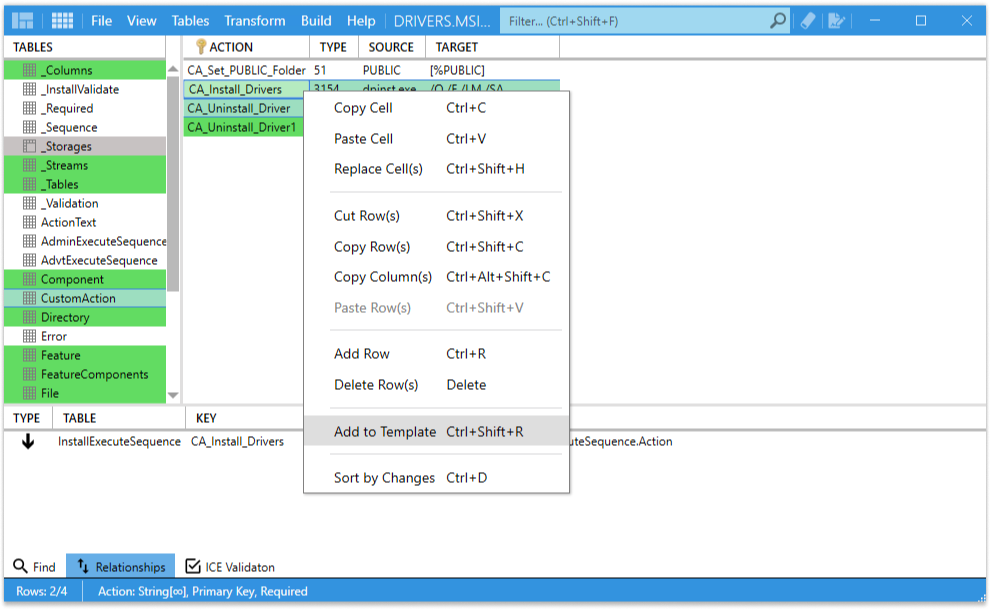Switch to the Find tab
The height and width of the screenshot is (610, 990).
[x=35, y=566]
